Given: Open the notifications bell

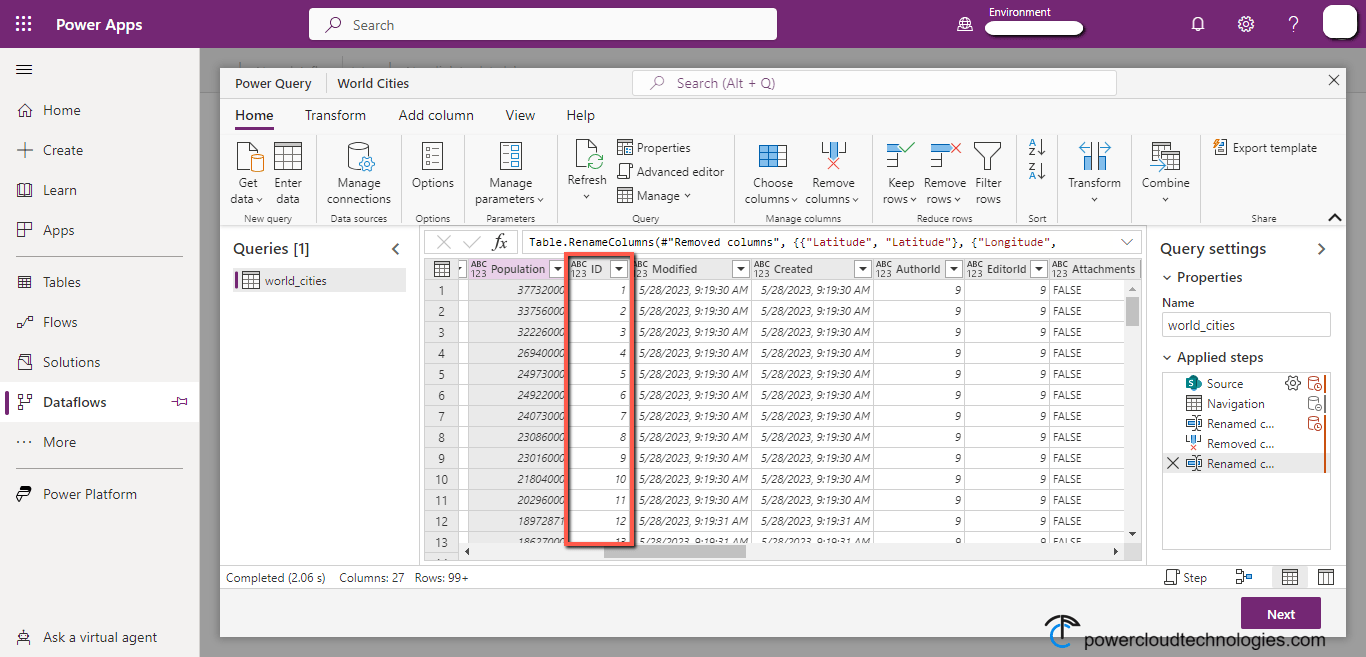Looking at the screenshot, I should 1198,24.
